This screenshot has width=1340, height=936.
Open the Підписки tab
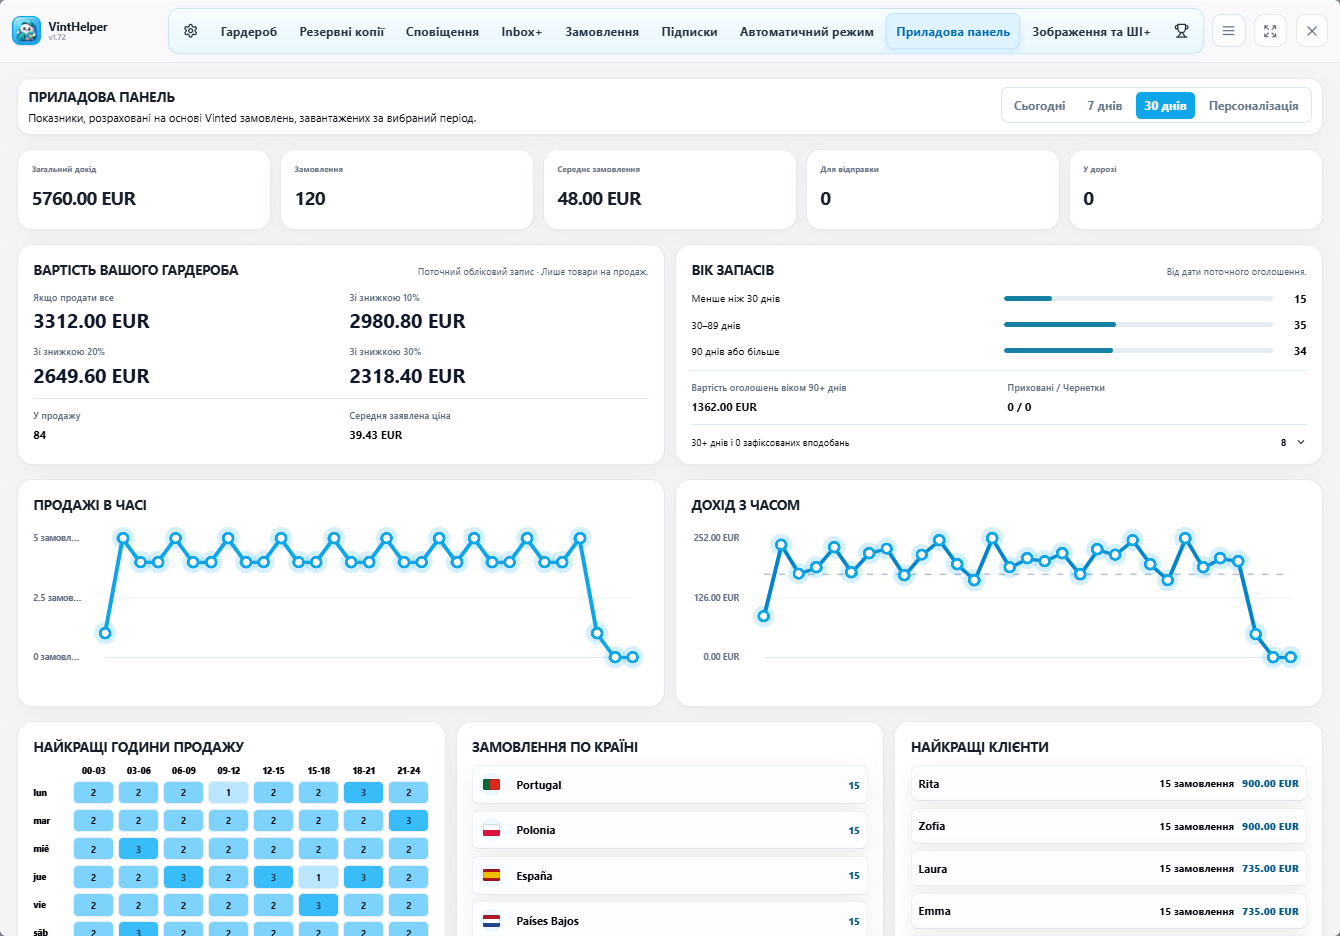coord(689,32)
